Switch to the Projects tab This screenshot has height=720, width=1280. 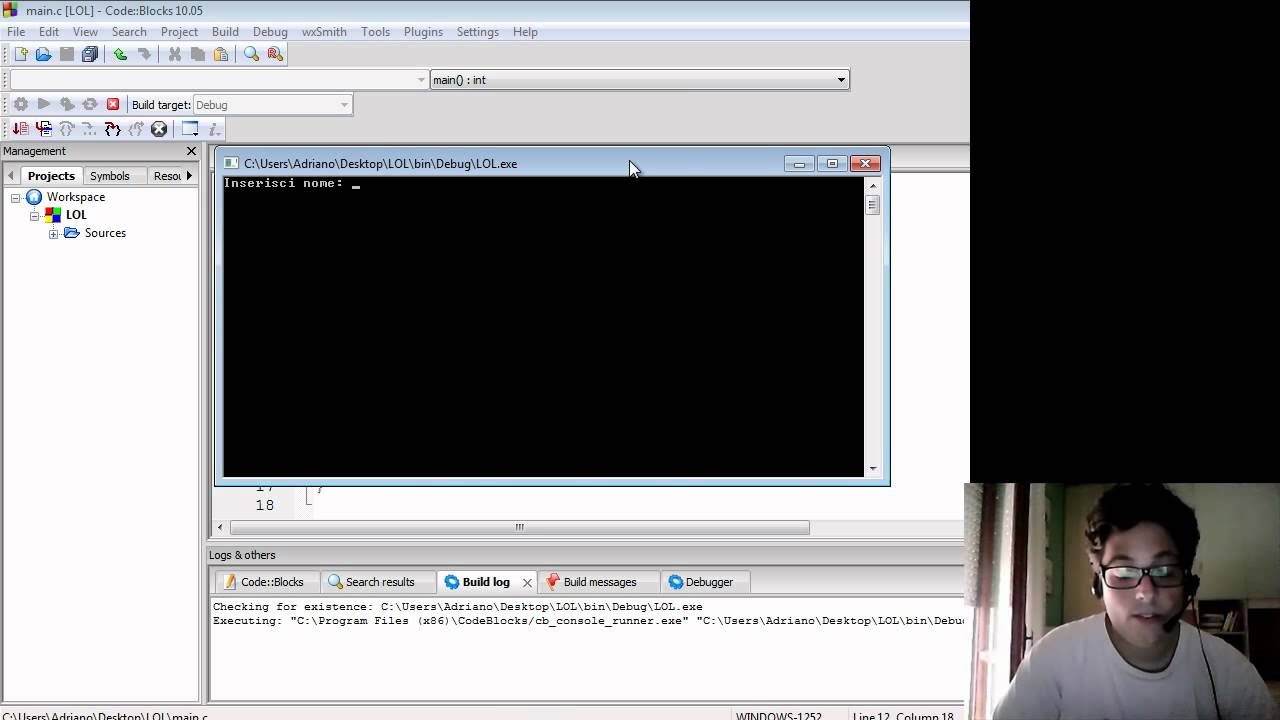coord(51,176)
